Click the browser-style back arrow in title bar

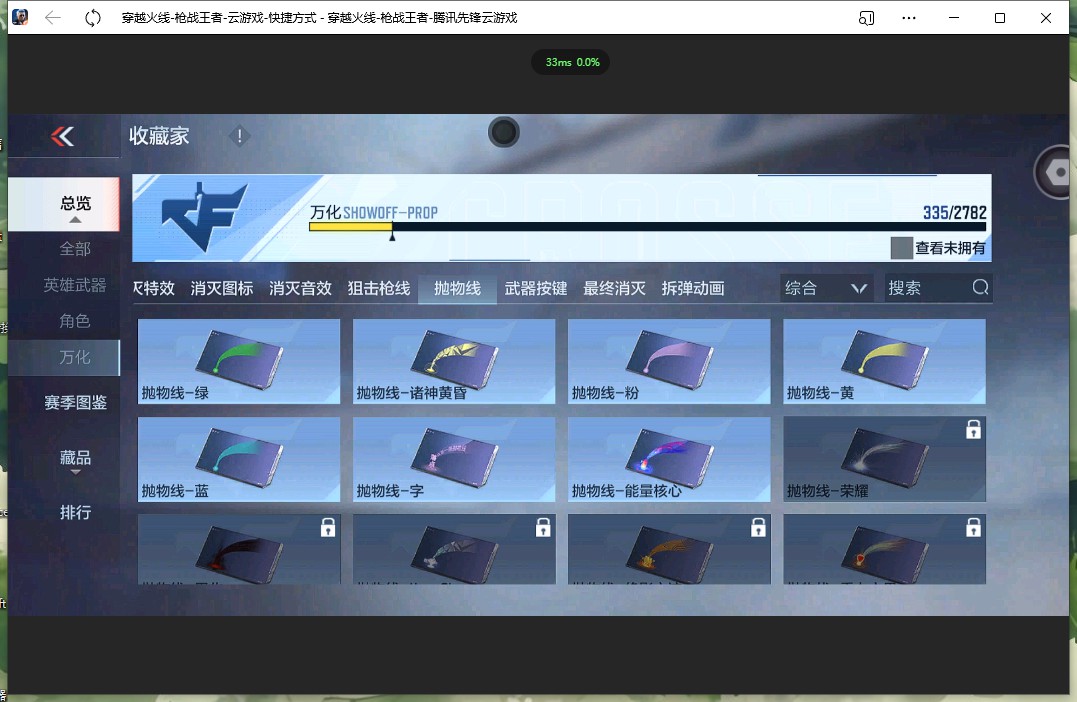pos(53,18)
